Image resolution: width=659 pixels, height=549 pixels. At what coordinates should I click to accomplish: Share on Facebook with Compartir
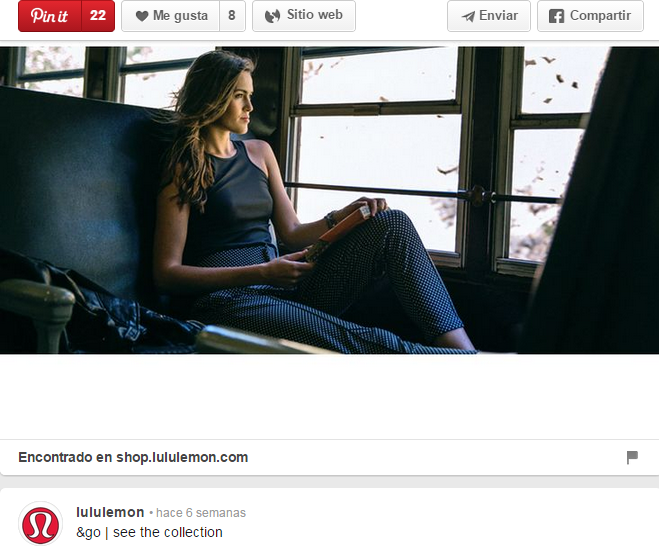point(590,16)
